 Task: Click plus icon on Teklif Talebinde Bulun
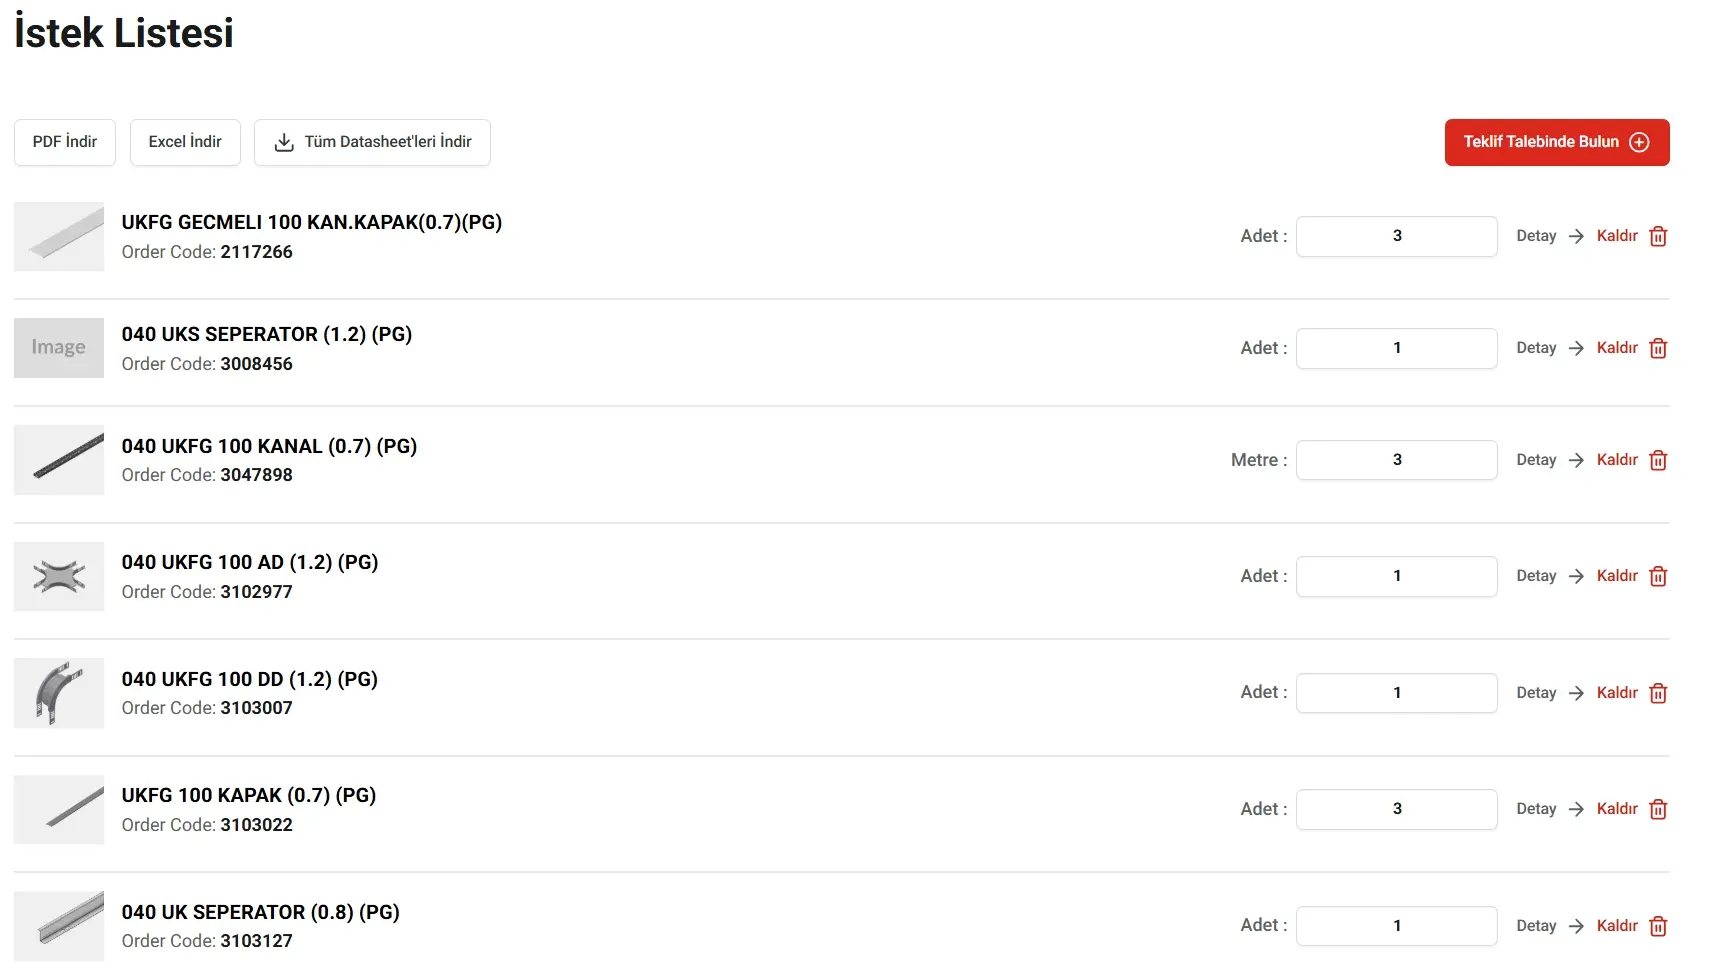point(1639,142)
